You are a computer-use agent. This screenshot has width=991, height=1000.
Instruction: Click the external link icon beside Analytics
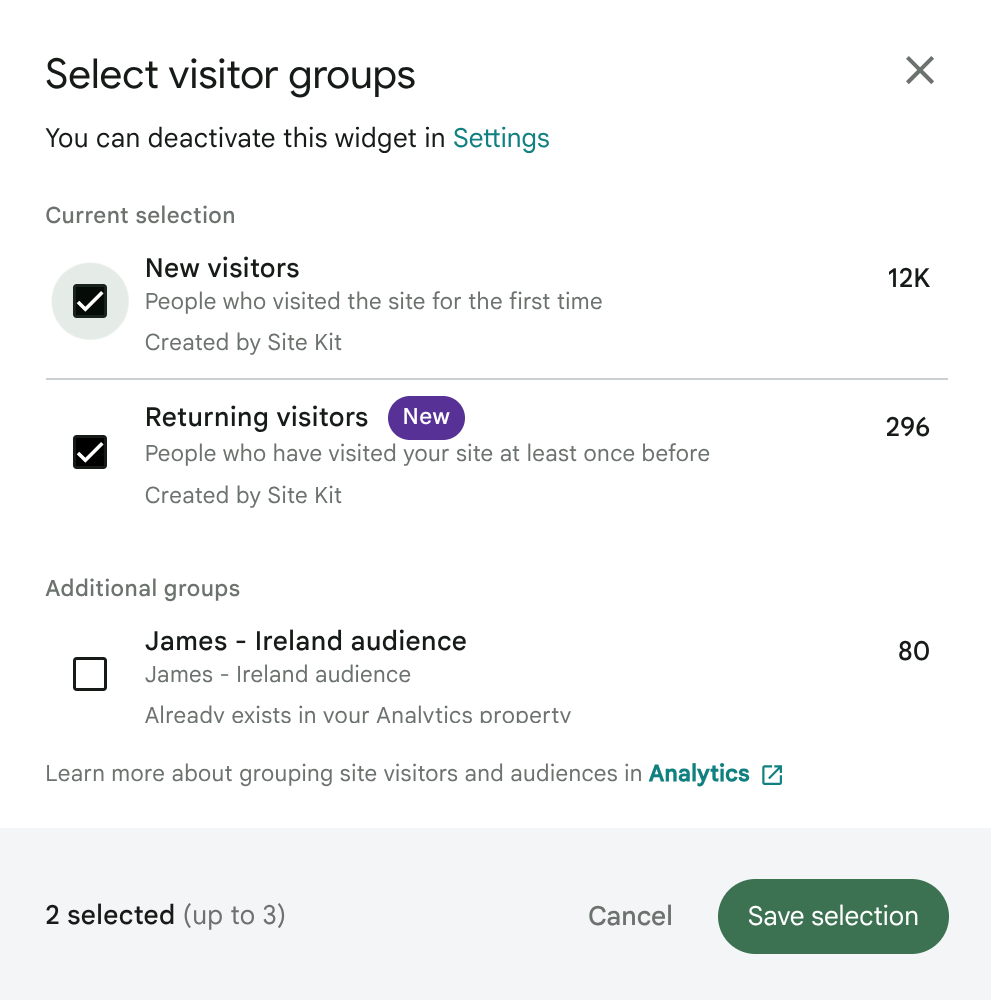pos(772,775)
